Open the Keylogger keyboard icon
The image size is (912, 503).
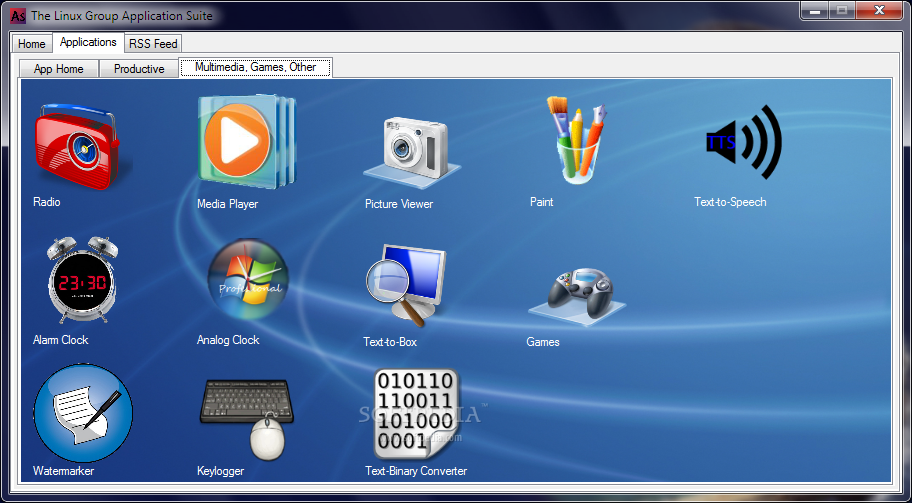247,419
